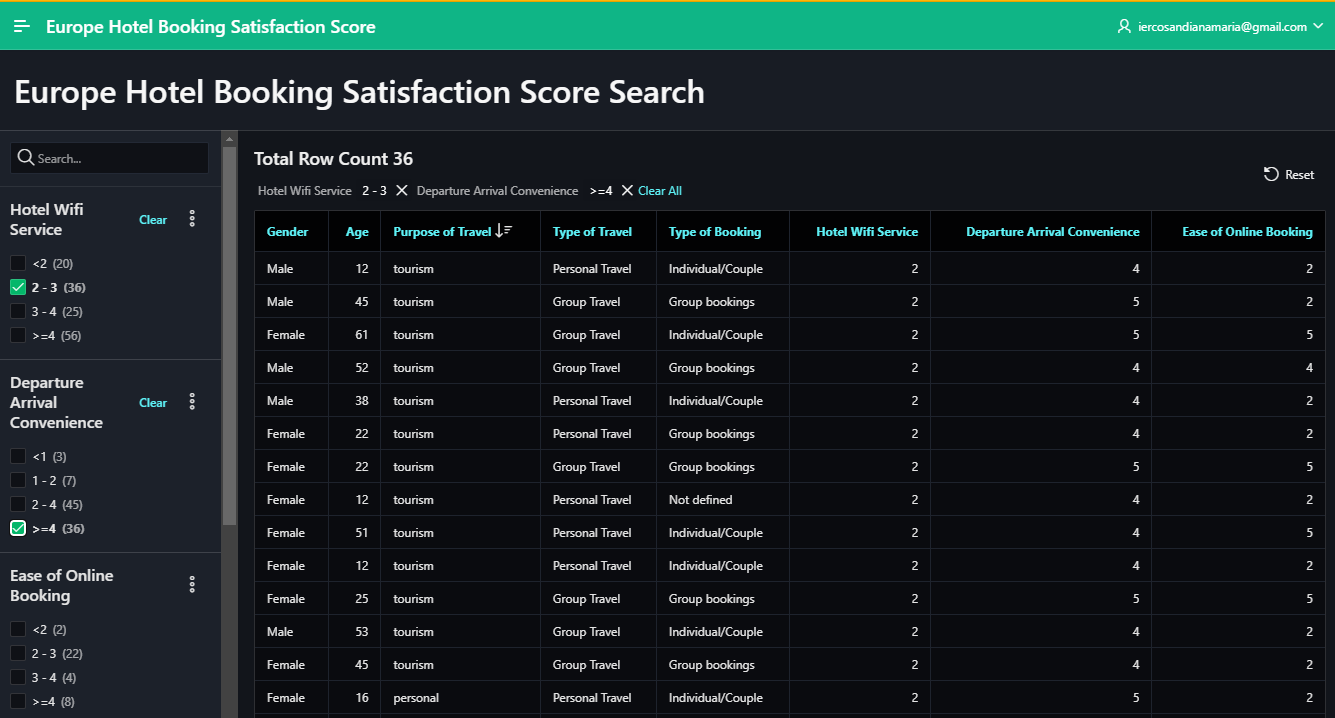This screenshot has height=718, width=1335.
Task: Click the Reset button with circular arrow
Action: [x=1289, y=174]
